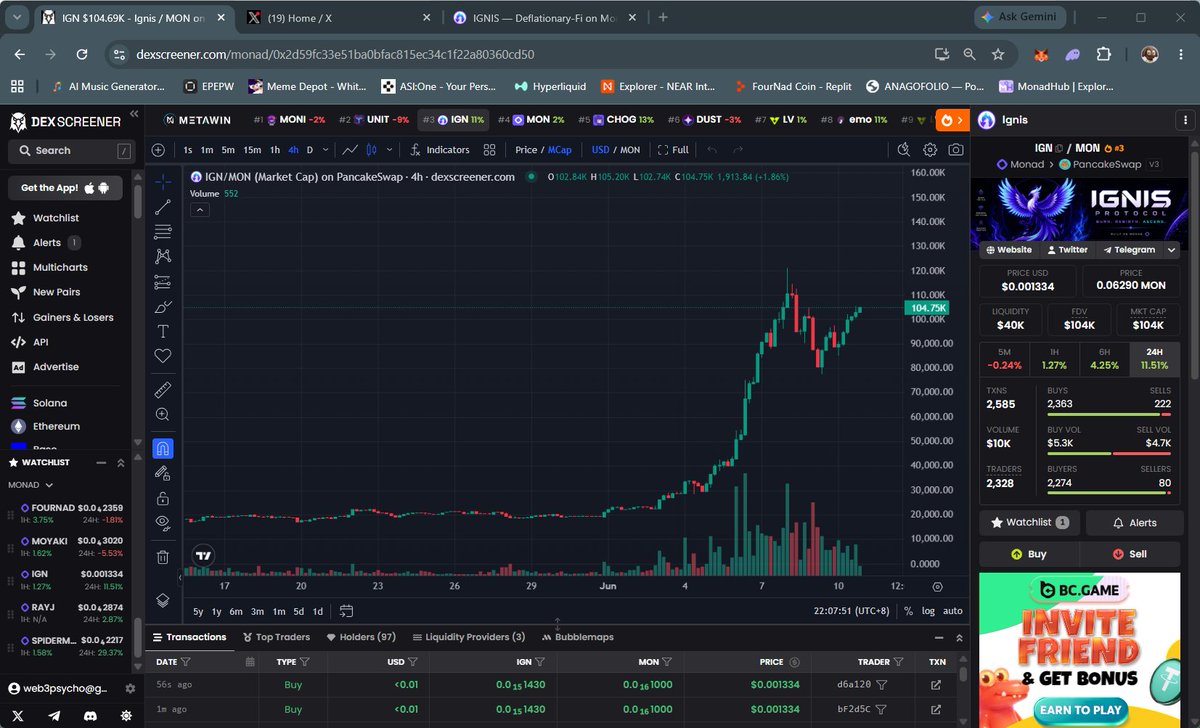Collapse the Volume indicator legend chevron
Screen dimensions: 1200x728
pyautogui.click(x=200, y=210)
